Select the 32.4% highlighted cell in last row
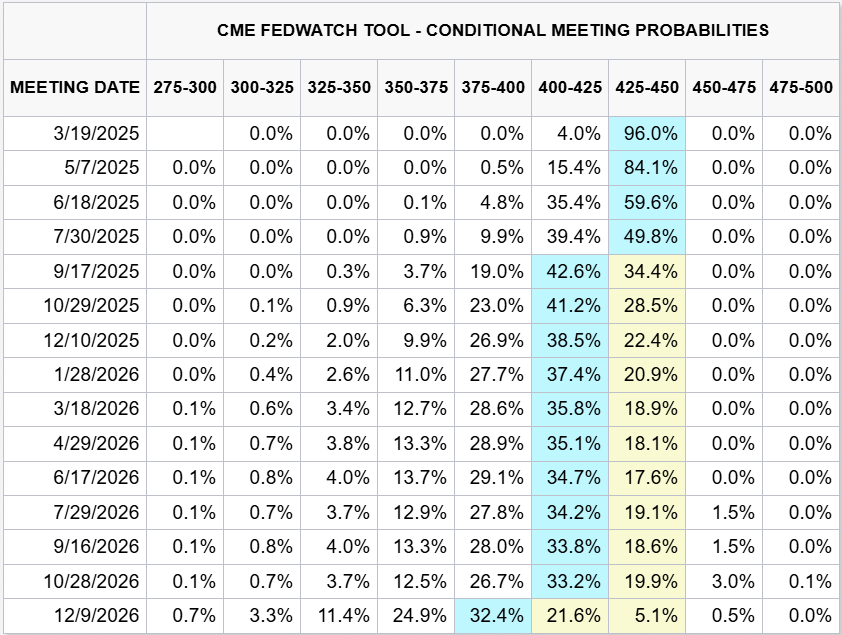 click(493, 615)
